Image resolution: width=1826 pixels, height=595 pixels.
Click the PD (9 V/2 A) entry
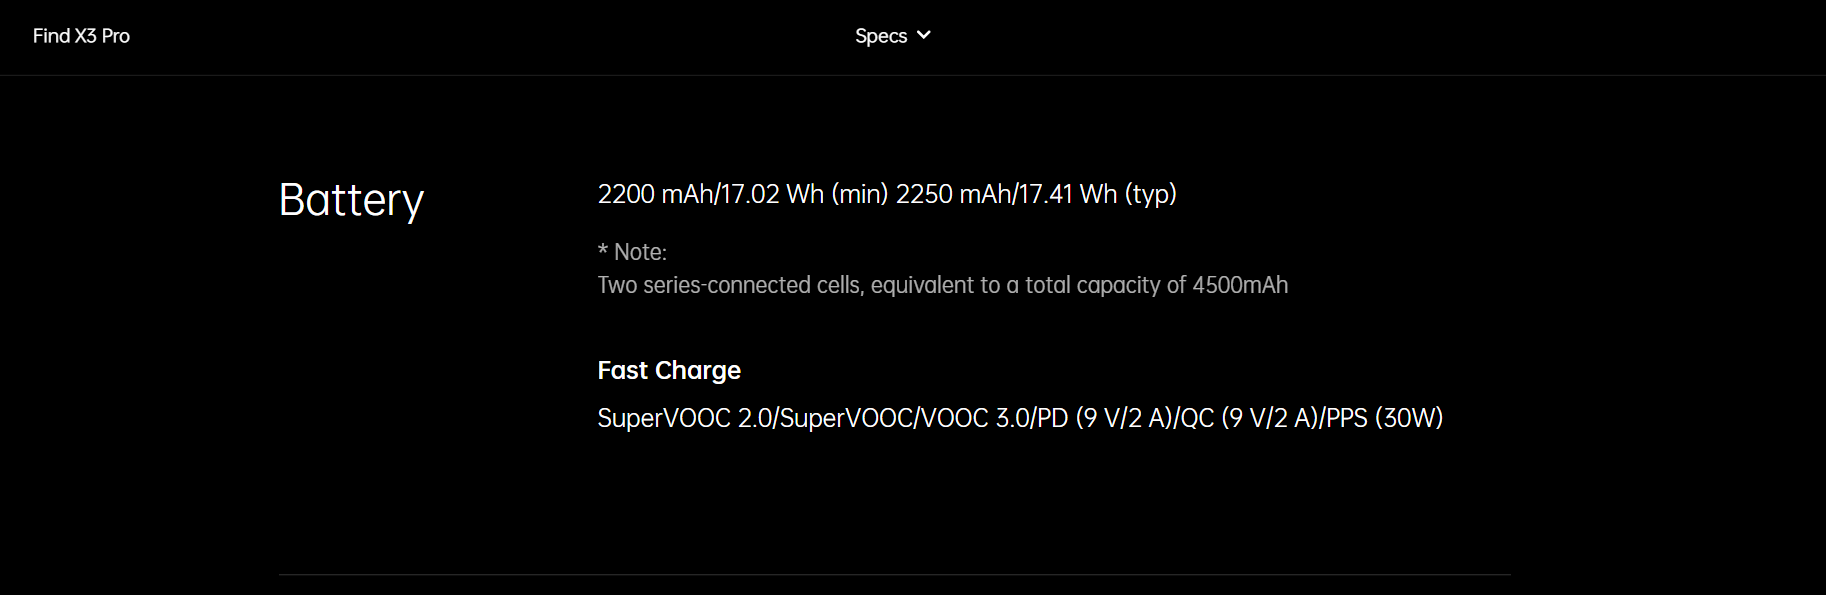[1104, 418]
